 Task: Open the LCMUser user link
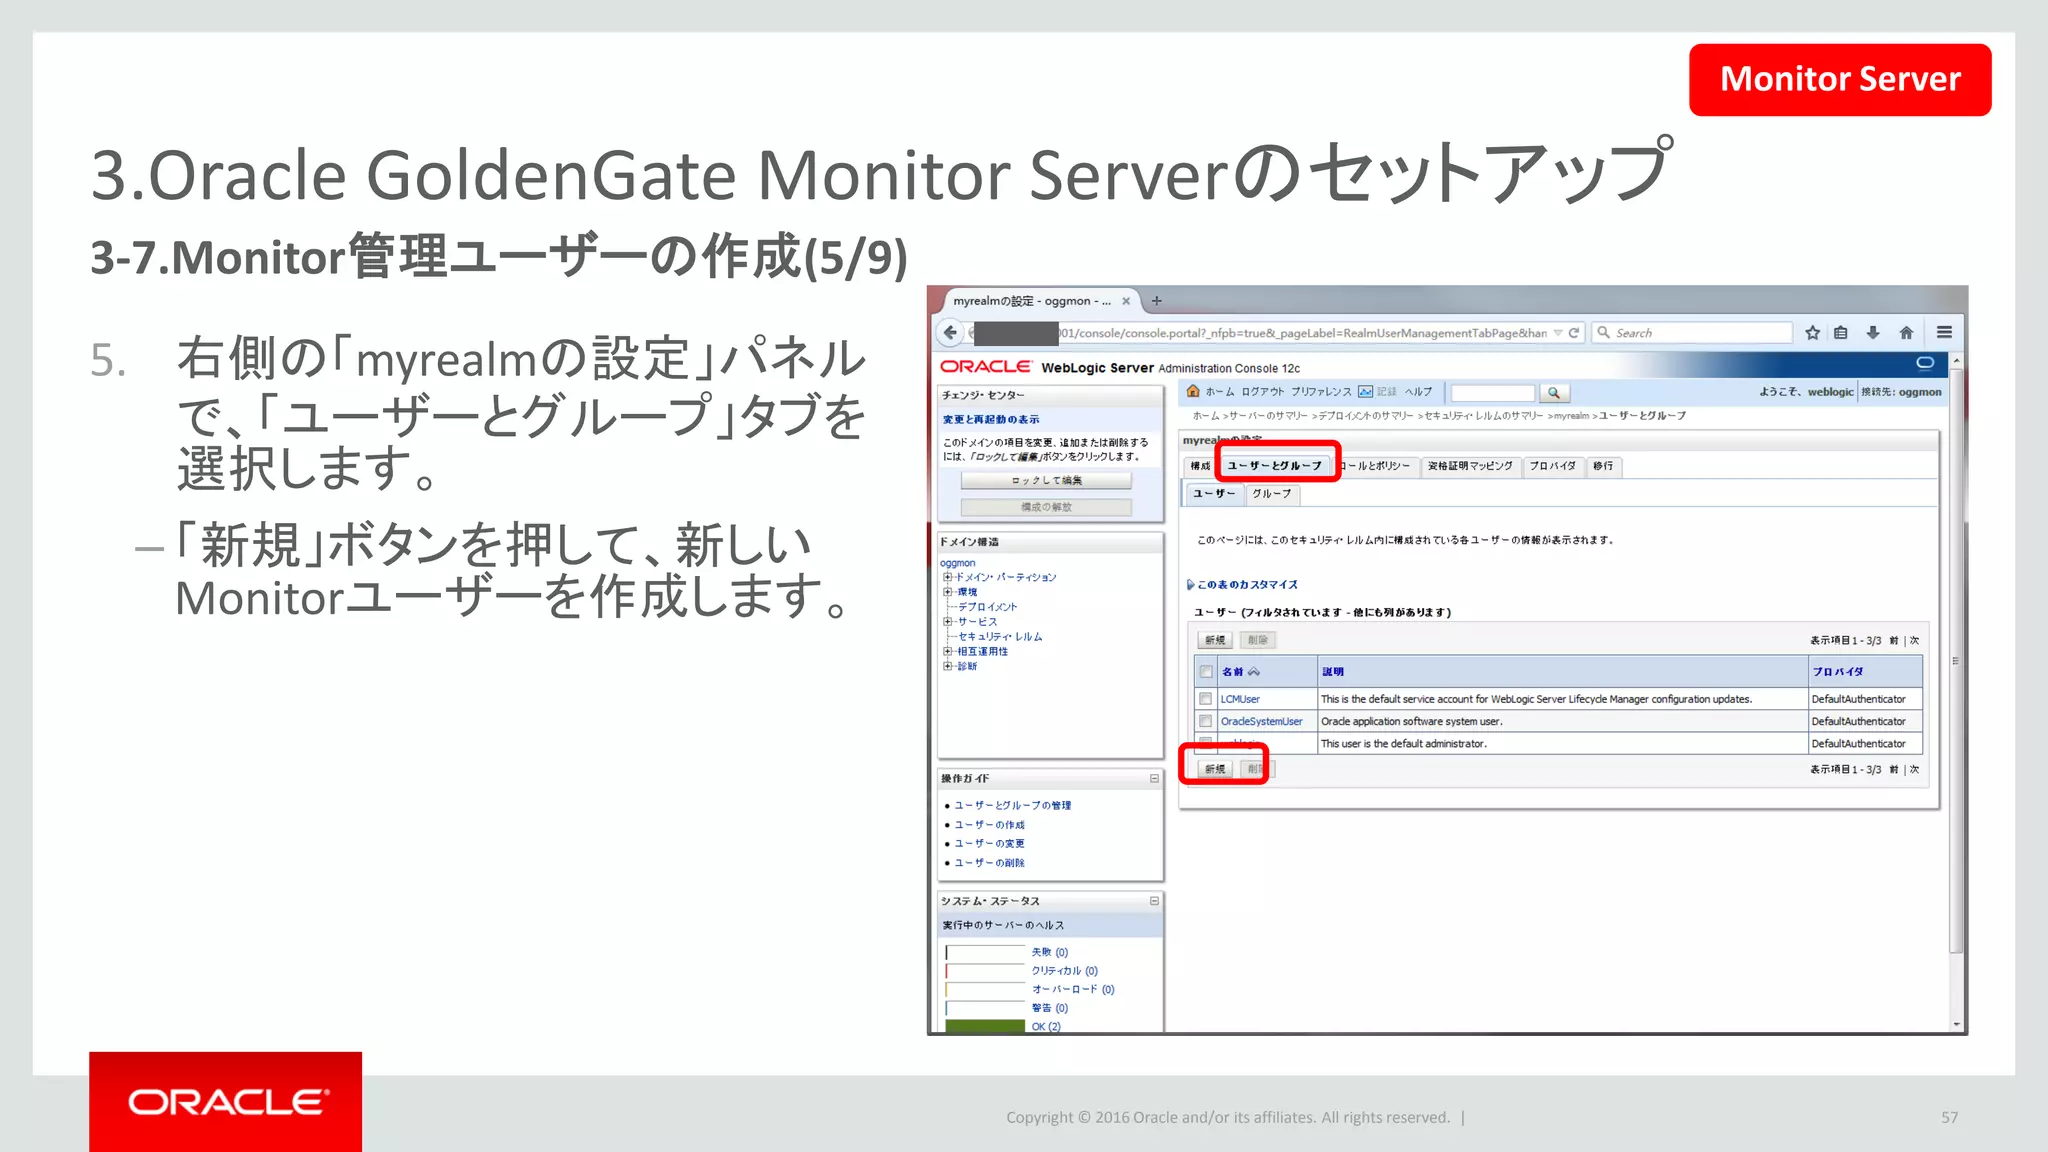pos(1240,699)
